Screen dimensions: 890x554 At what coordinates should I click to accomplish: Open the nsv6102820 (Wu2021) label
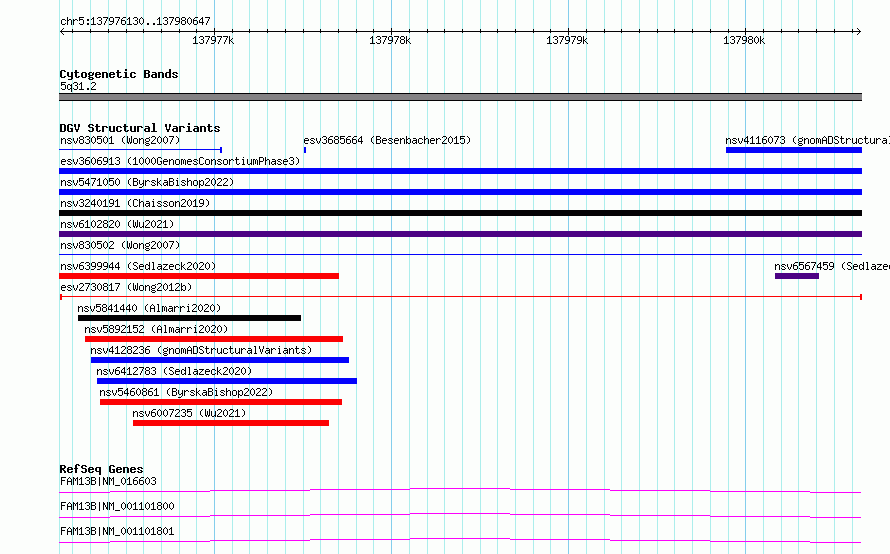point(117,224)
